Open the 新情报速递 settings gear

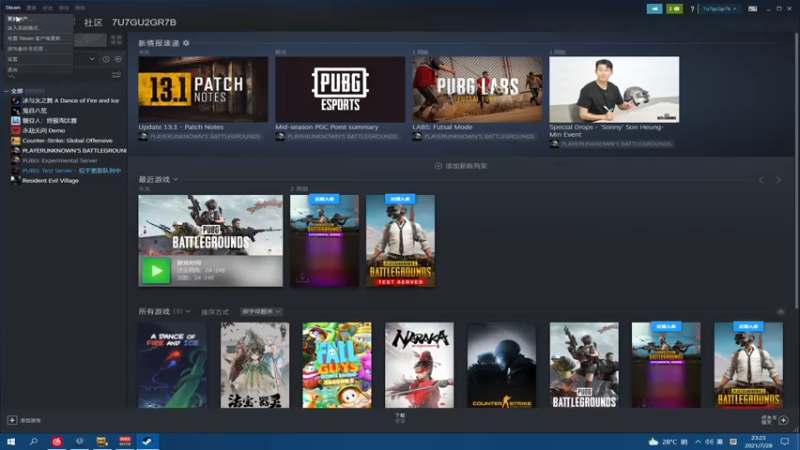[186, 43]
